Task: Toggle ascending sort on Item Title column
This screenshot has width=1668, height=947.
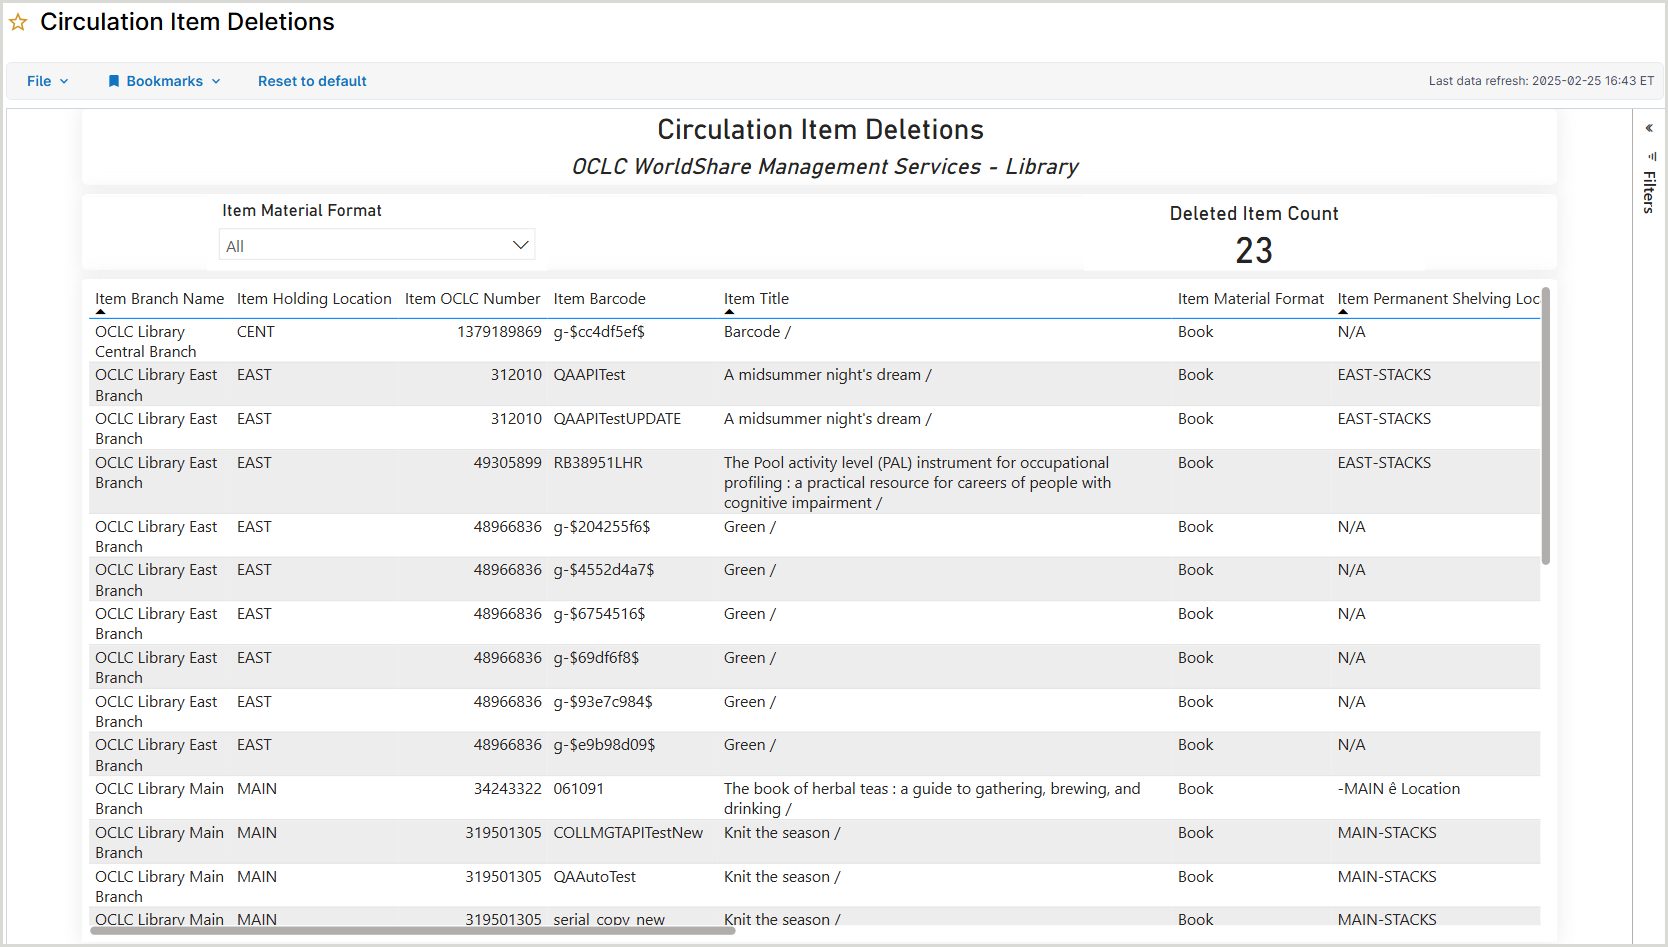Action: pyautogui.click(x=730, y=311)
